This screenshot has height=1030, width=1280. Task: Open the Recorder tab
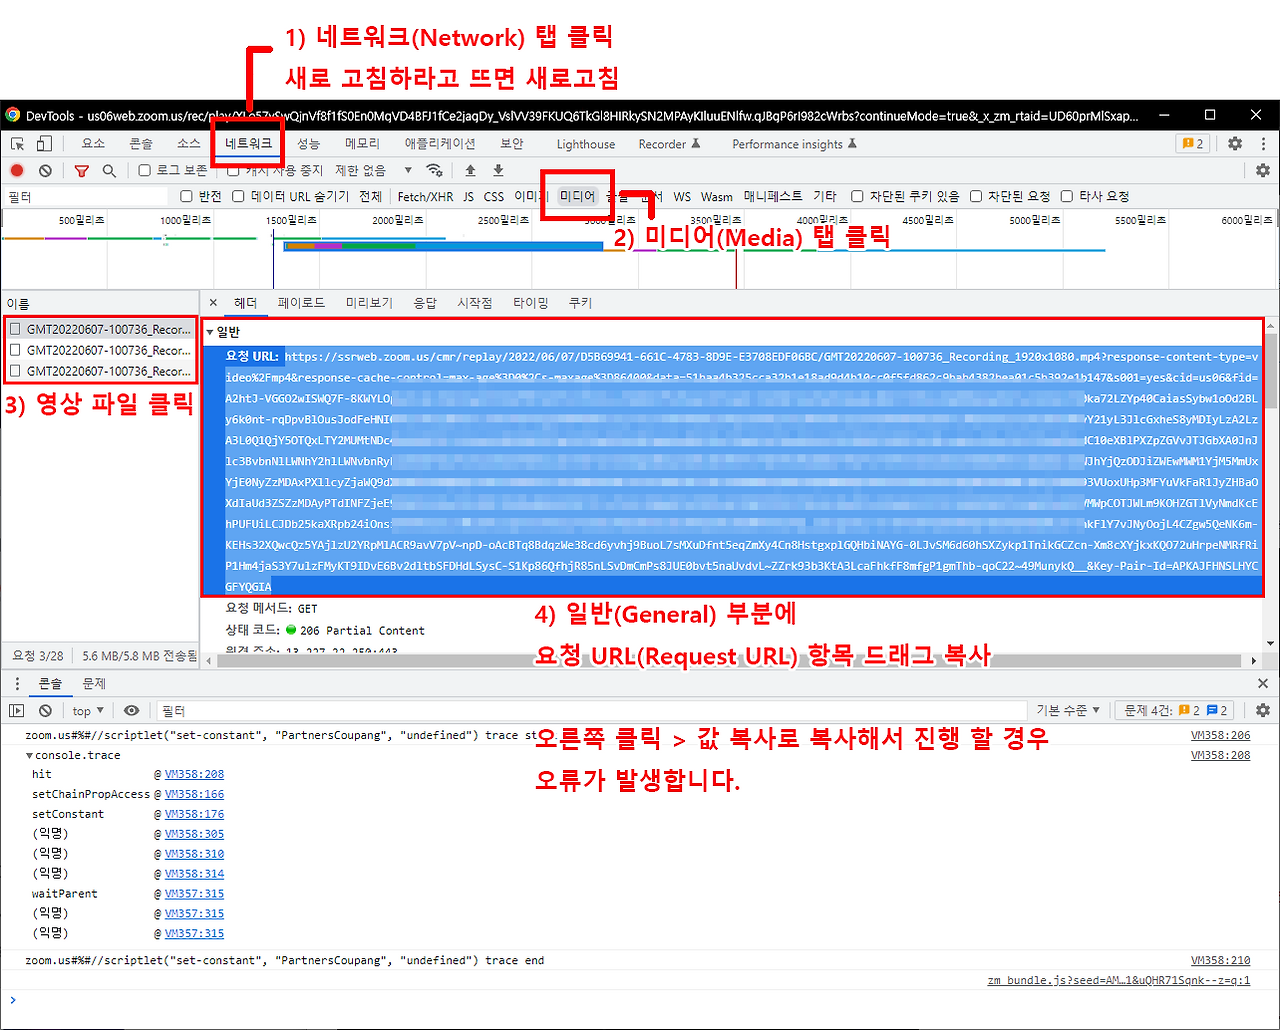tap(669, 144)
